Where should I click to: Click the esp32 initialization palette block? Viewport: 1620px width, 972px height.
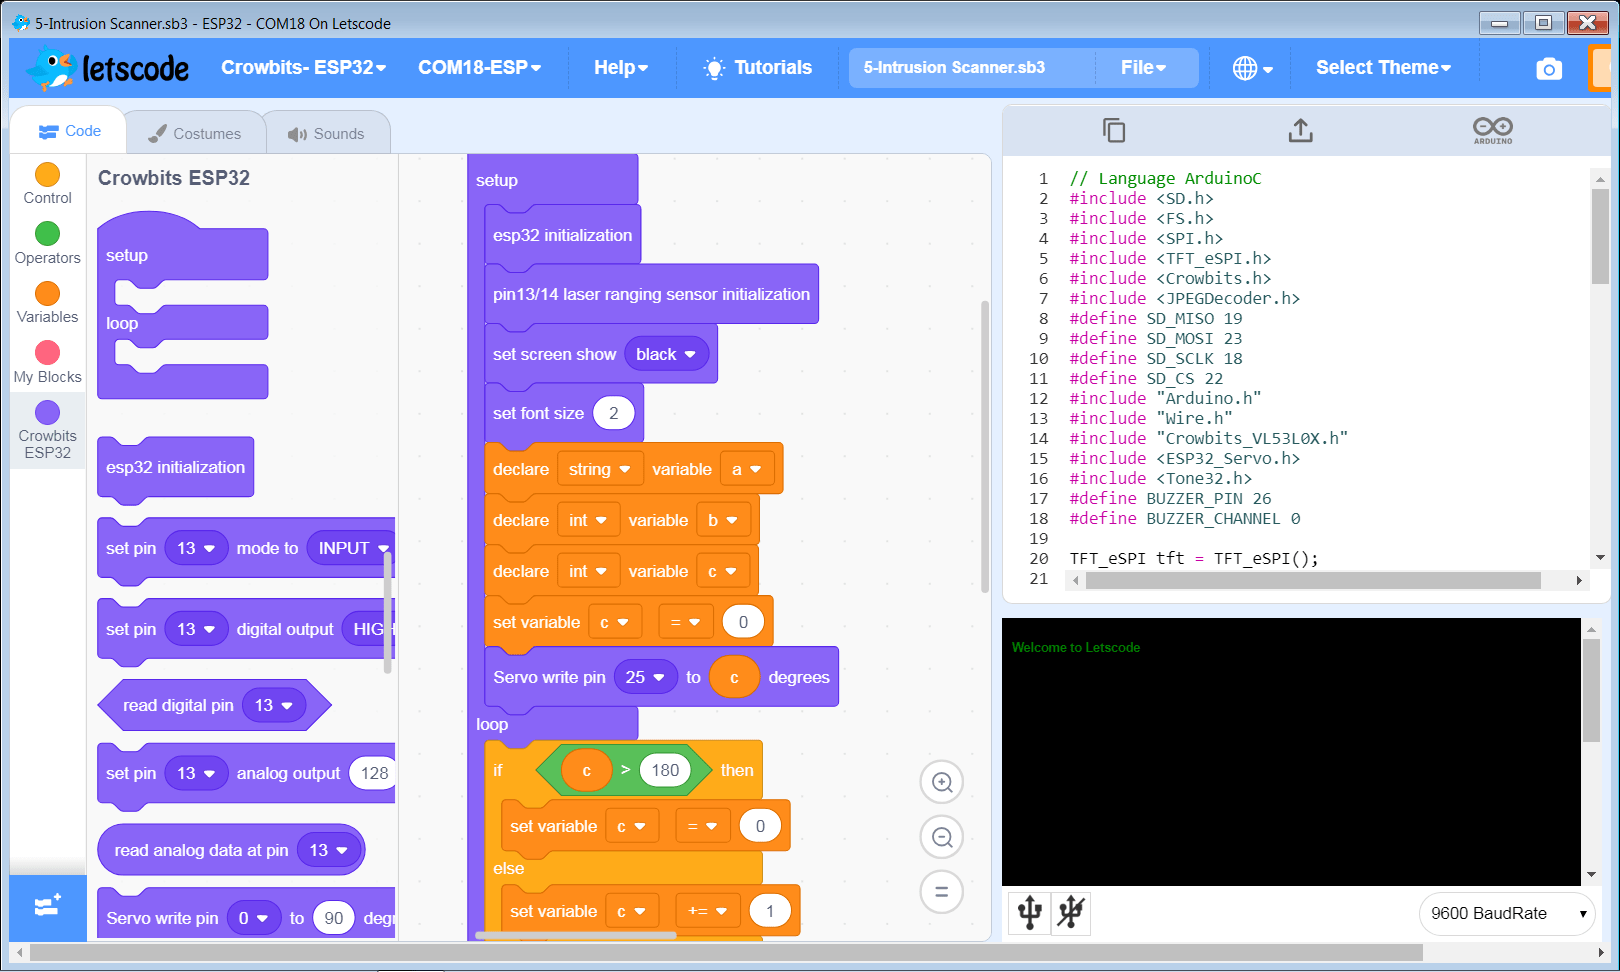pos(175,467)
